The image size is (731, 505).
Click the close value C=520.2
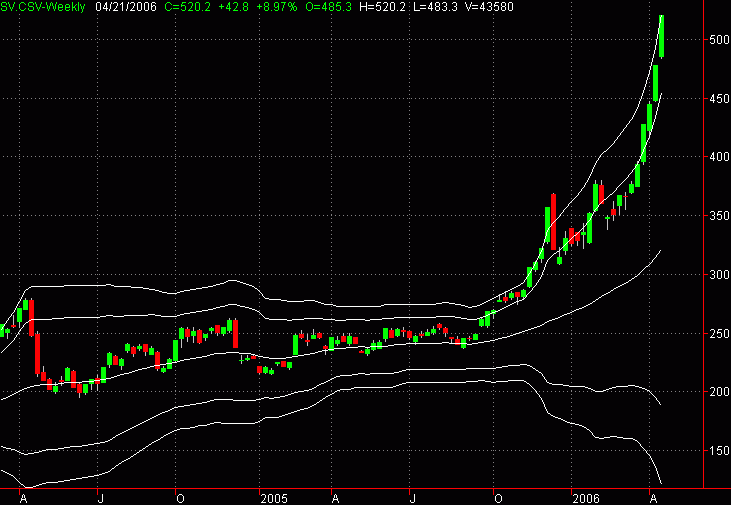pos(188,7)
